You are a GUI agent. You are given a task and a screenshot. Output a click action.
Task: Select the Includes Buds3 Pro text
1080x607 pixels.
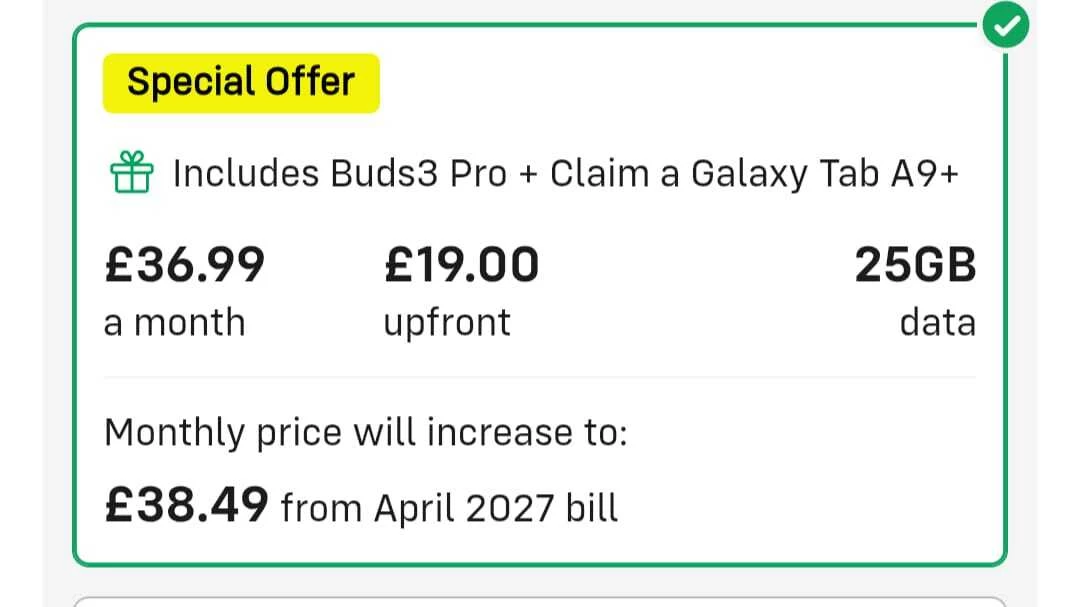click(339, 174)
